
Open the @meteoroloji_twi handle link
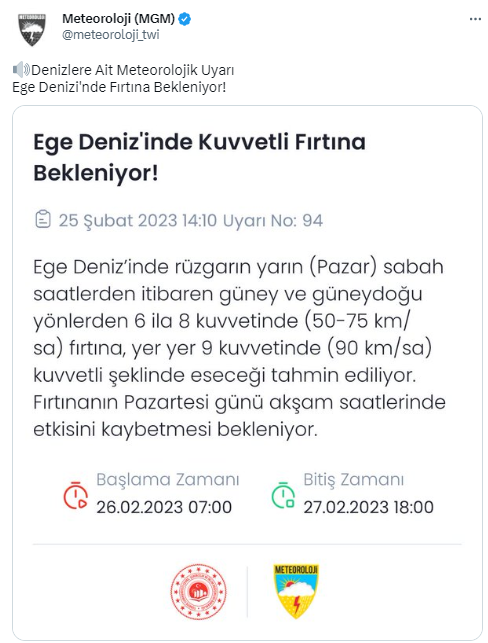point(111,35)
